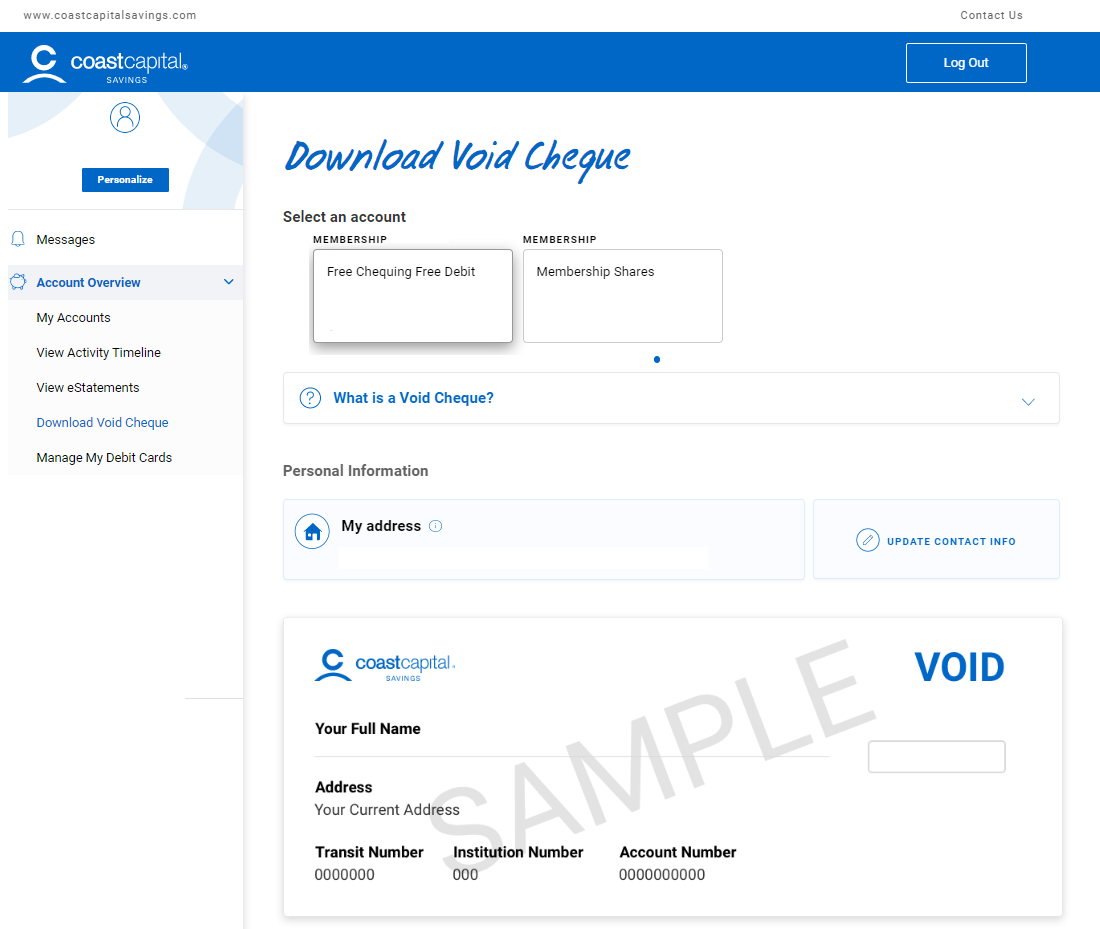1100x929 pixels.
Task: Expand the What is a Void Cheque section
Action: point(1028,401)
